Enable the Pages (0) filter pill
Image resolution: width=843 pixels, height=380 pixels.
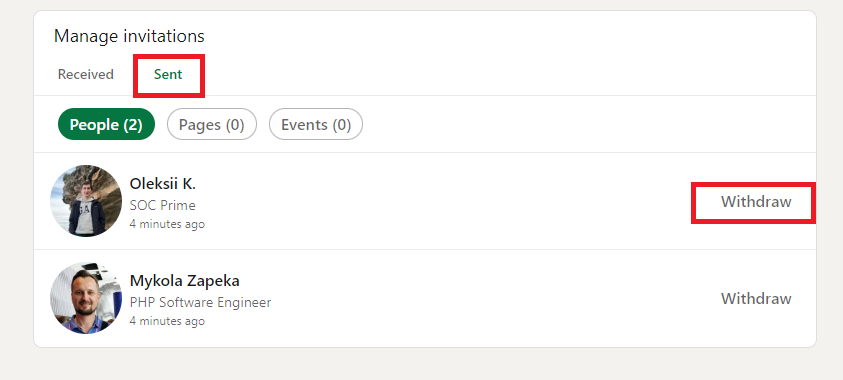pos(212,124)
